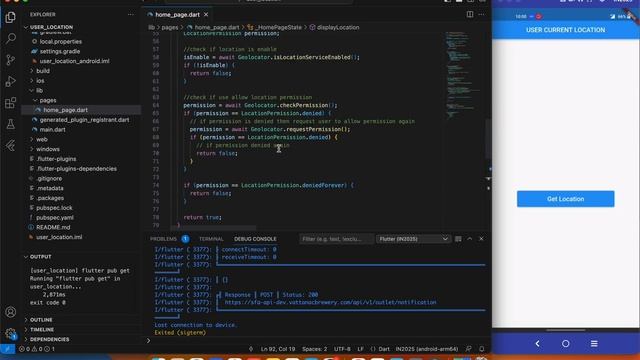The image size is (640, 360).
Task: Expand the TIMELINE section
Action: point(42,330)
